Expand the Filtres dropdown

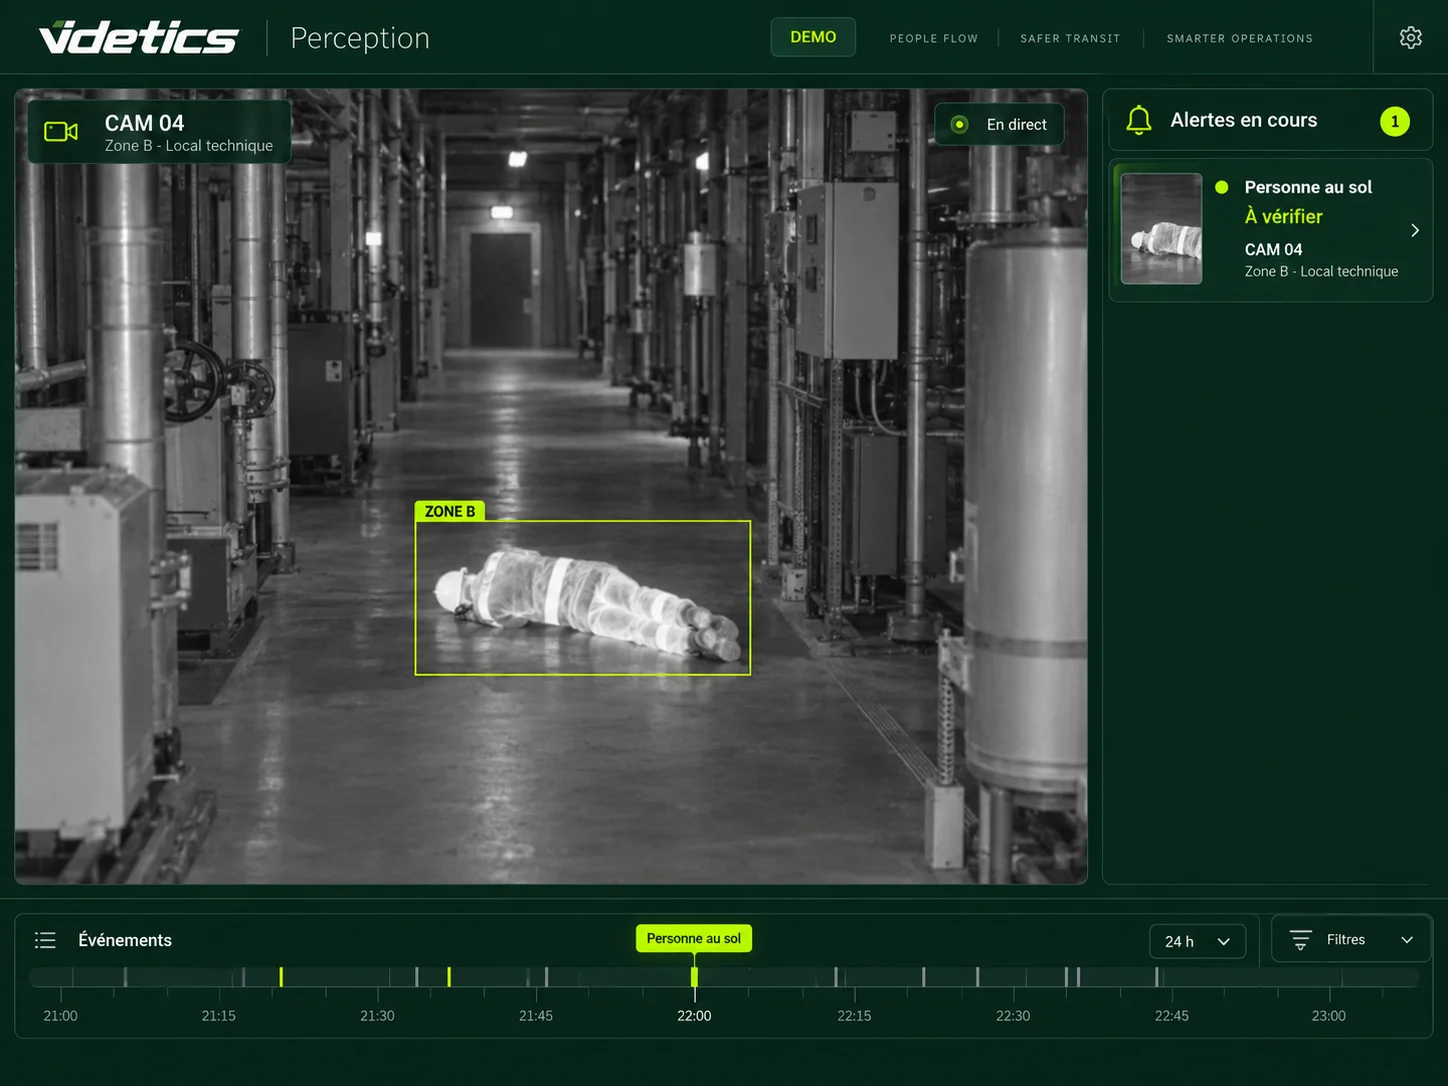click(1351, 940)
